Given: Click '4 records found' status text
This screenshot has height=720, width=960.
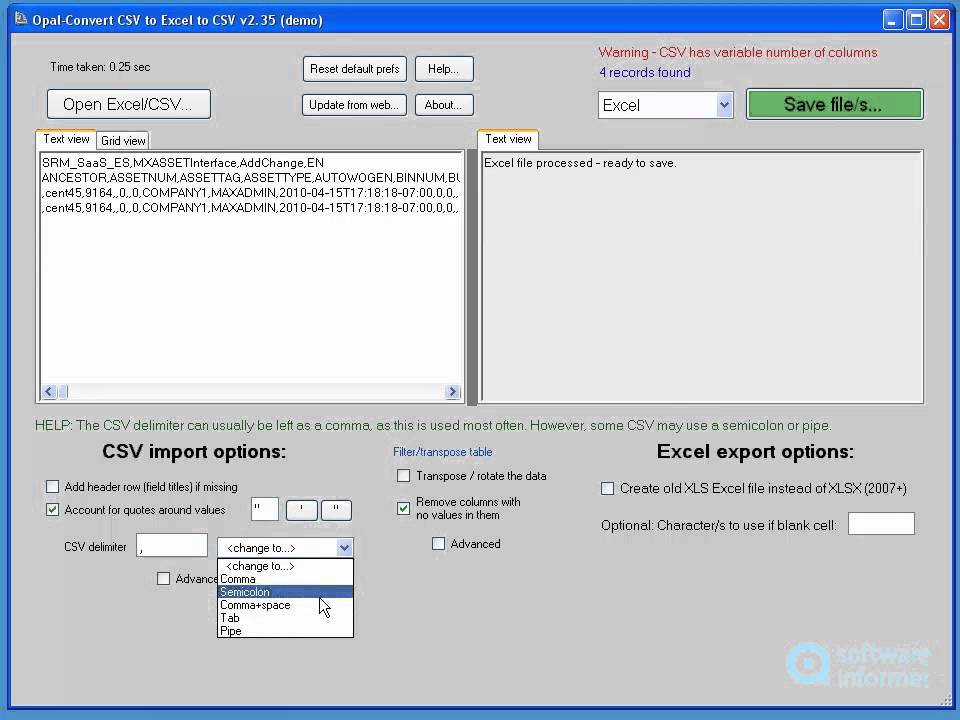Looking at the screenshot, I should 645,72.
